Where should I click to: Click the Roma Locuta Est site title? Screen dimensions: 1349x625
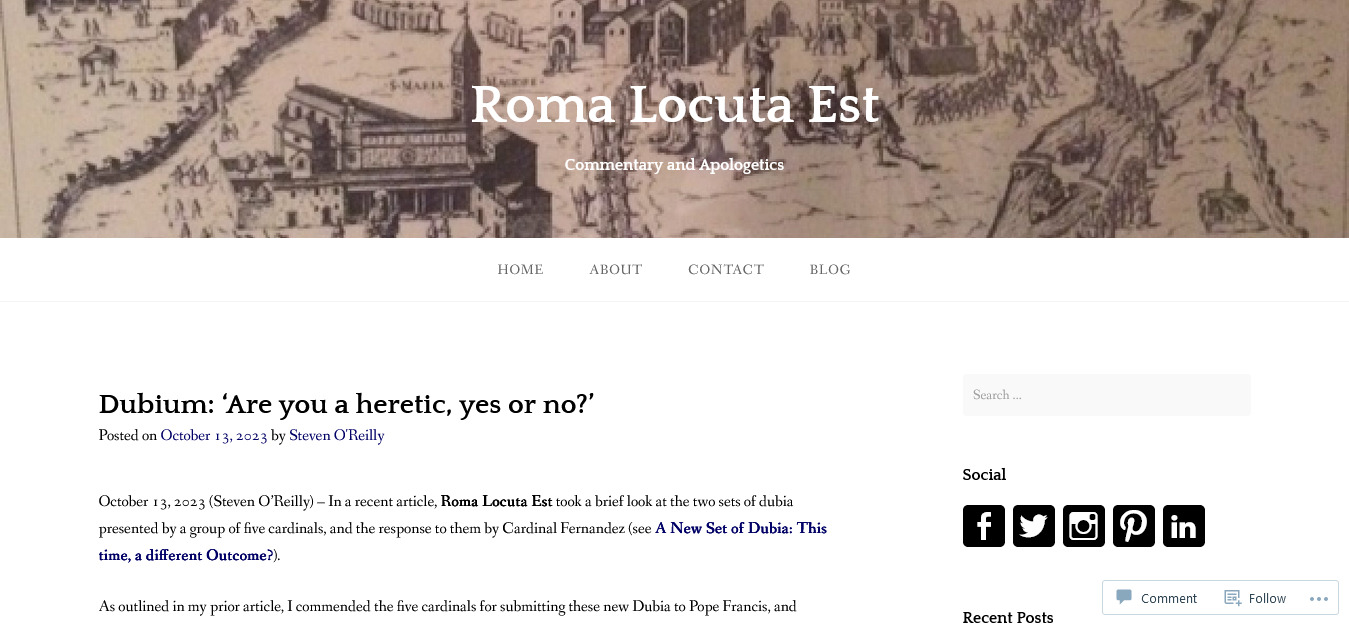pos(675,105)
